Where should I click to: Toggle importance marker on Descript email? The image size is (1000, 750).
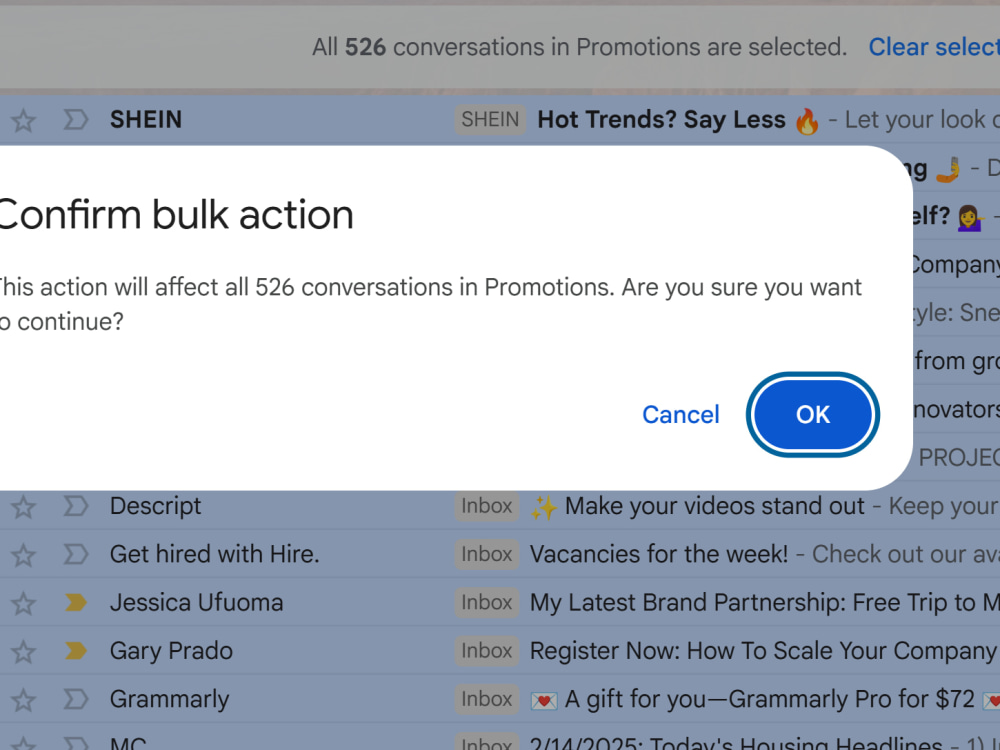(x=75, y=506)
